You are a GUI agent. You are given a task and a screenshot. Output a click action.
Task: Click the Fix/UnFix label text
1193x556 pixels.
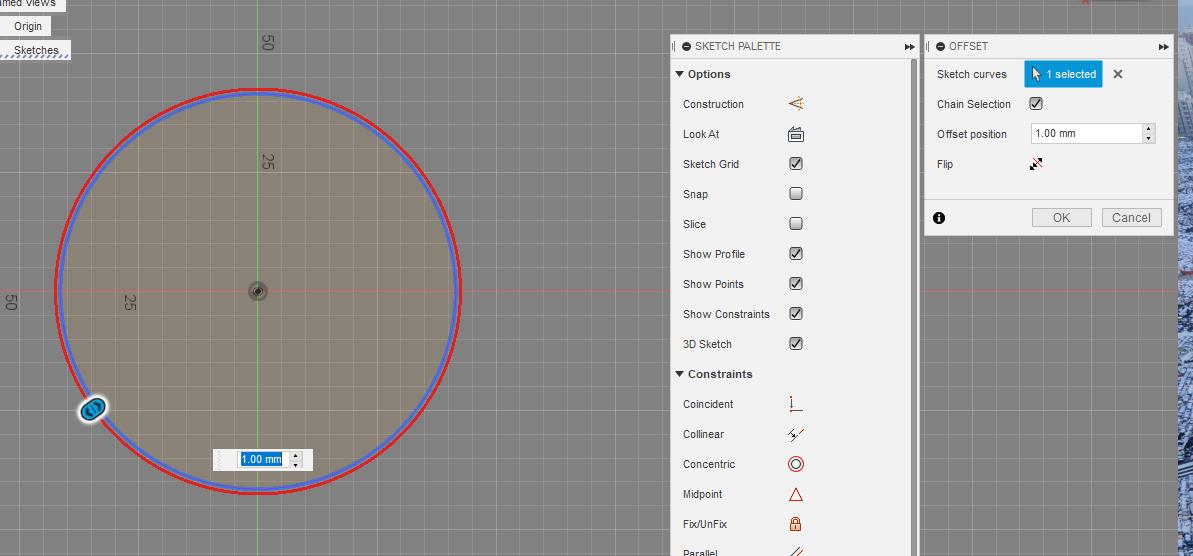(x=705, y=524)
